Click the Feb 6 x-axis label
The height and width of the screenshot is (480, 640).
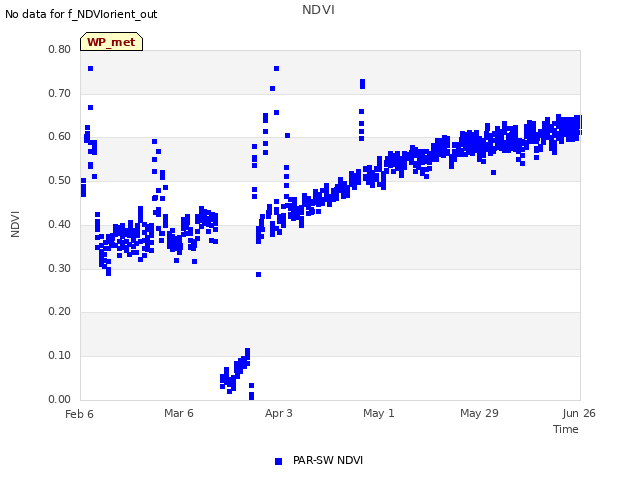point(79,414)
